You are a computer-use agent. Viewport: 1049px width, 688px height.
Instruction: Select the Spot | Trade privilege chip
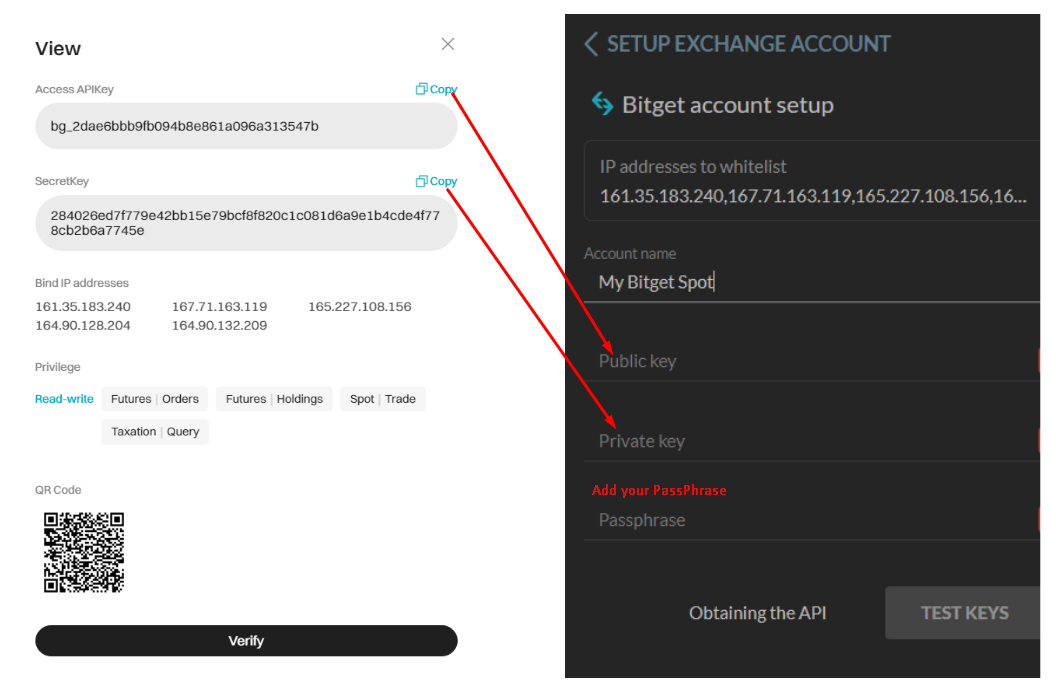(x=382, y=398)
